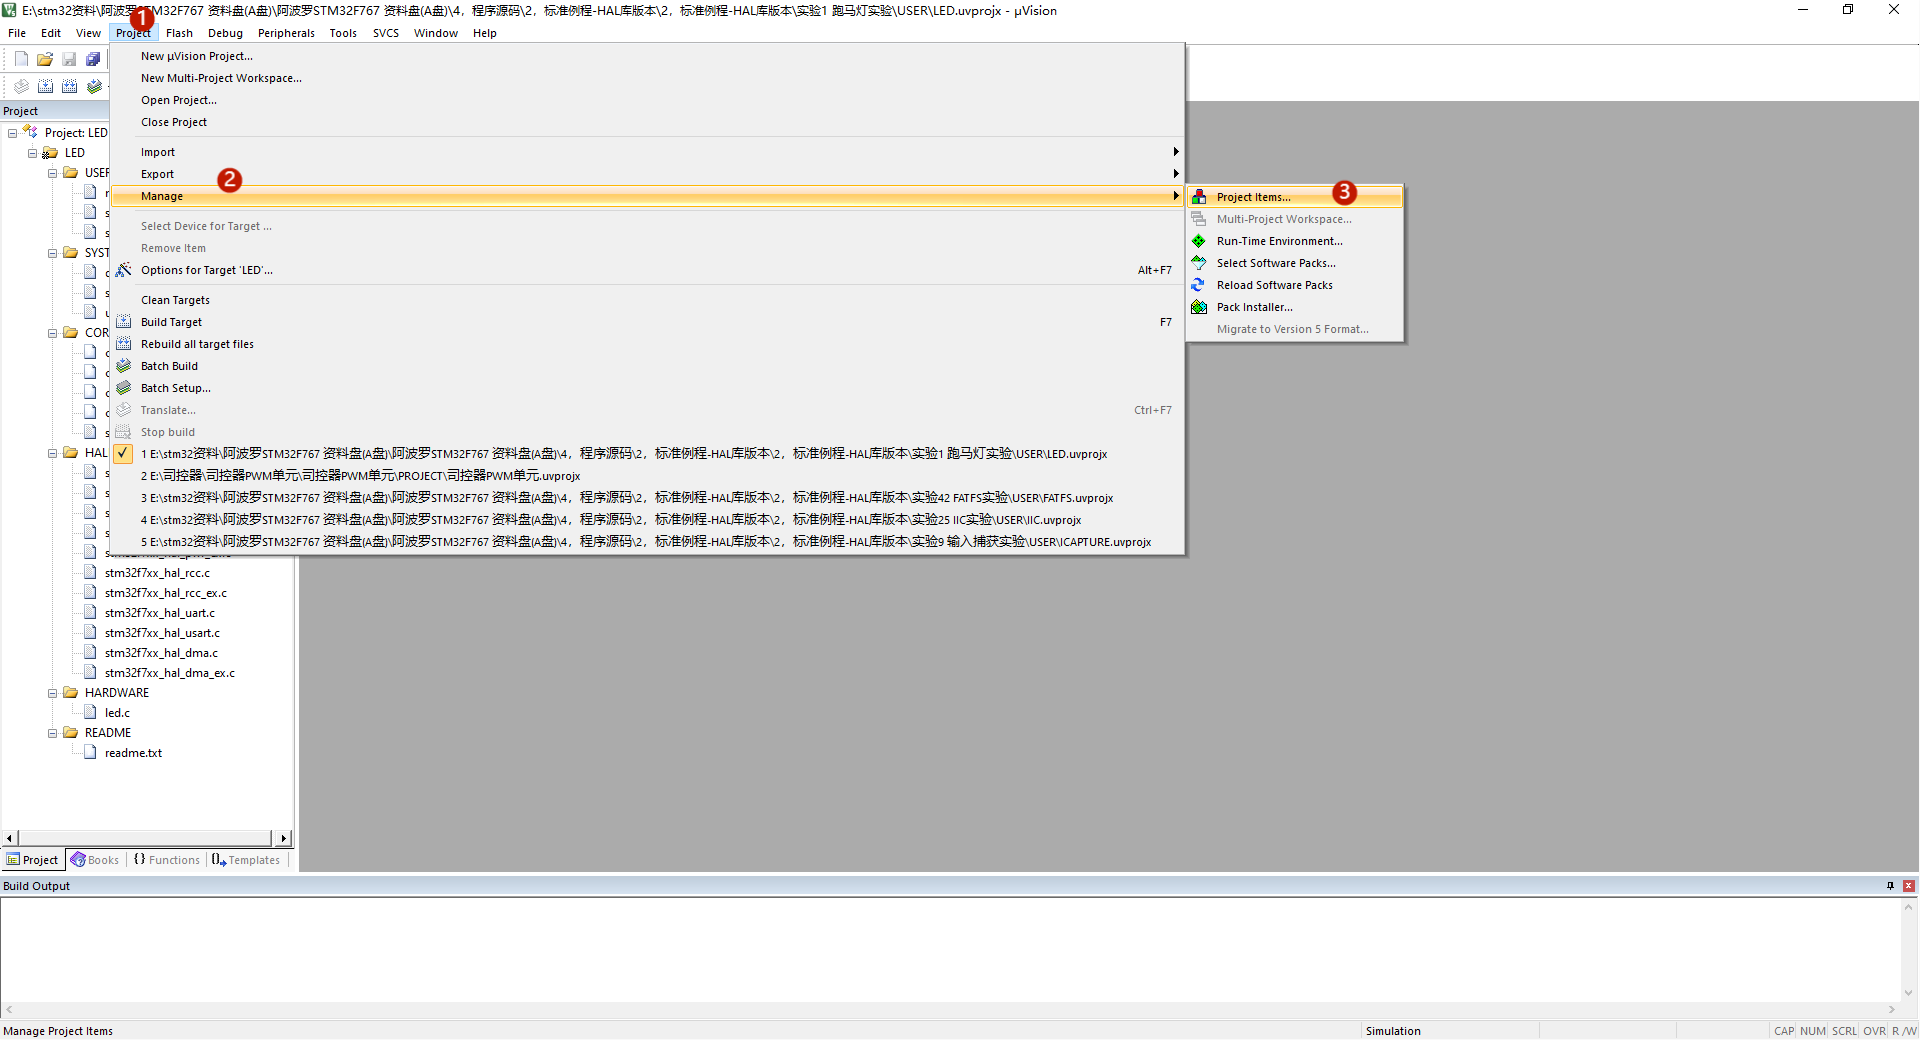Click the Save All toolbar icon

tap(93, 59)
